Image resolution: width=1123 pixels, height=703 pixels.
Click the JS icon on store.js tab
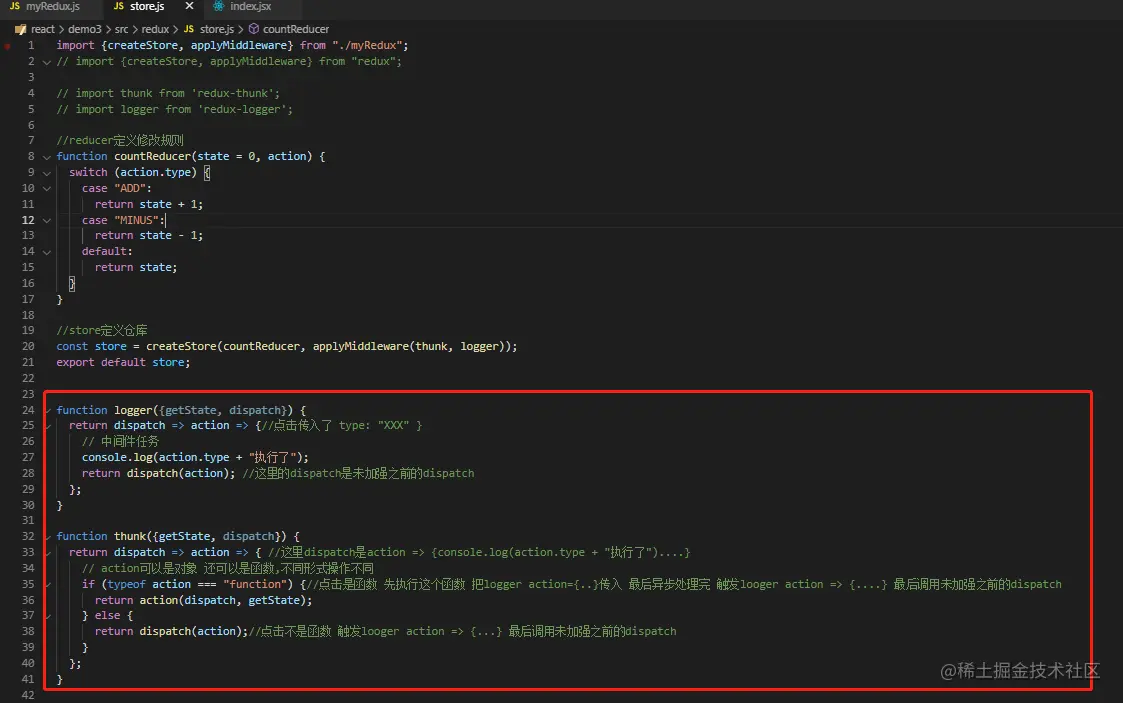tap(119, 6)
